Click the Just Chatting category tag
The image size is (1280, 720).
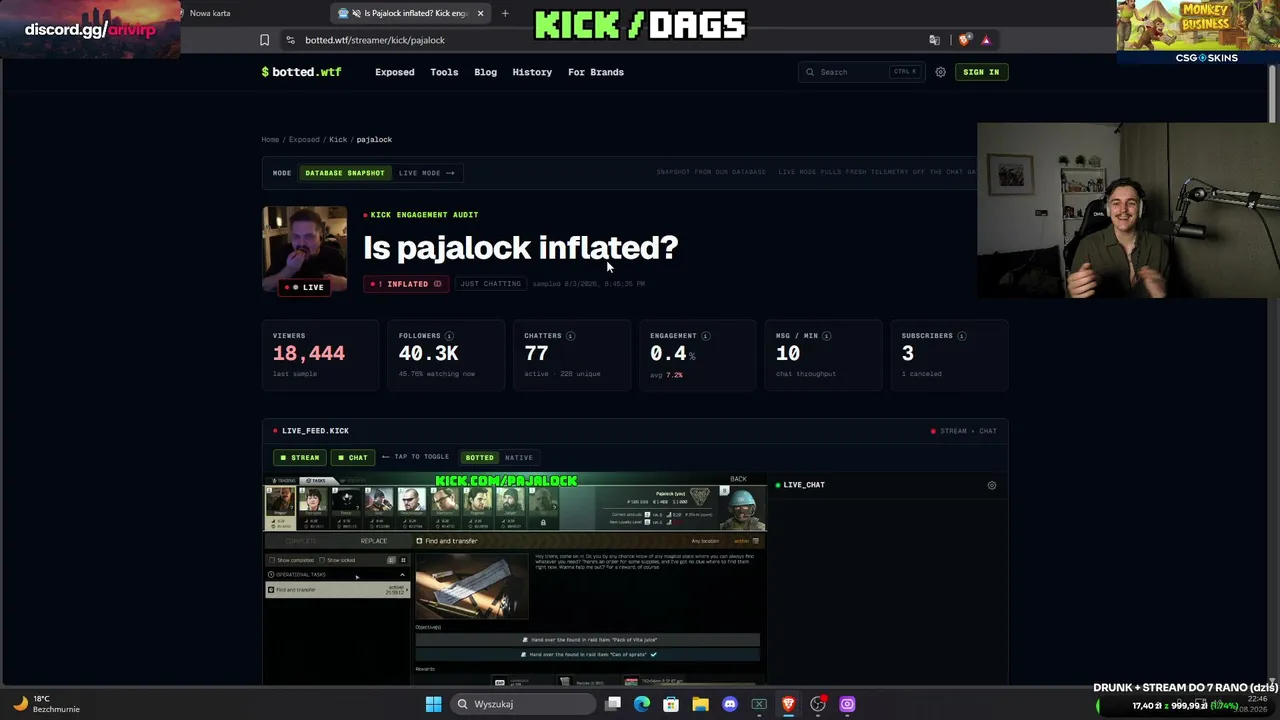[x=490, y=284]
